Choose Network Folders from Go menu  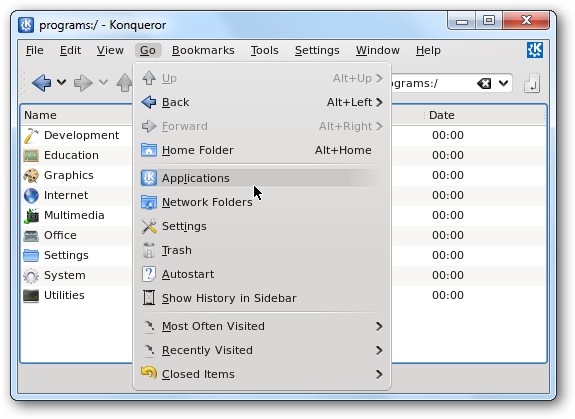262,202
